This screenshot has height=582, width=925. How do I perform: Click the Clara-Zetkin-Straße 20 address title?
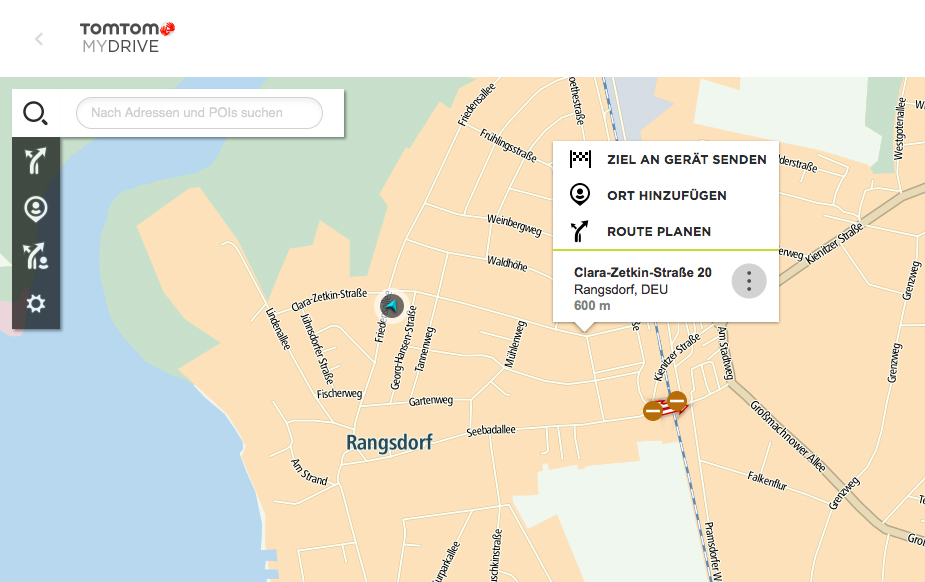(x=642, y=272)
